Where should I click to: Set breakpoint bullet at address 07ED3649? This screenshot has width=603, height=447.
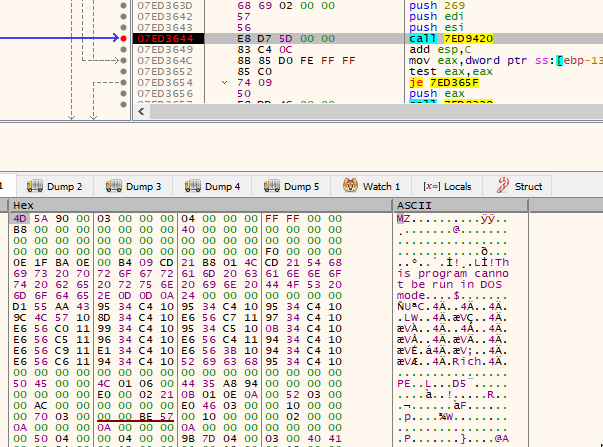point(123,49)
